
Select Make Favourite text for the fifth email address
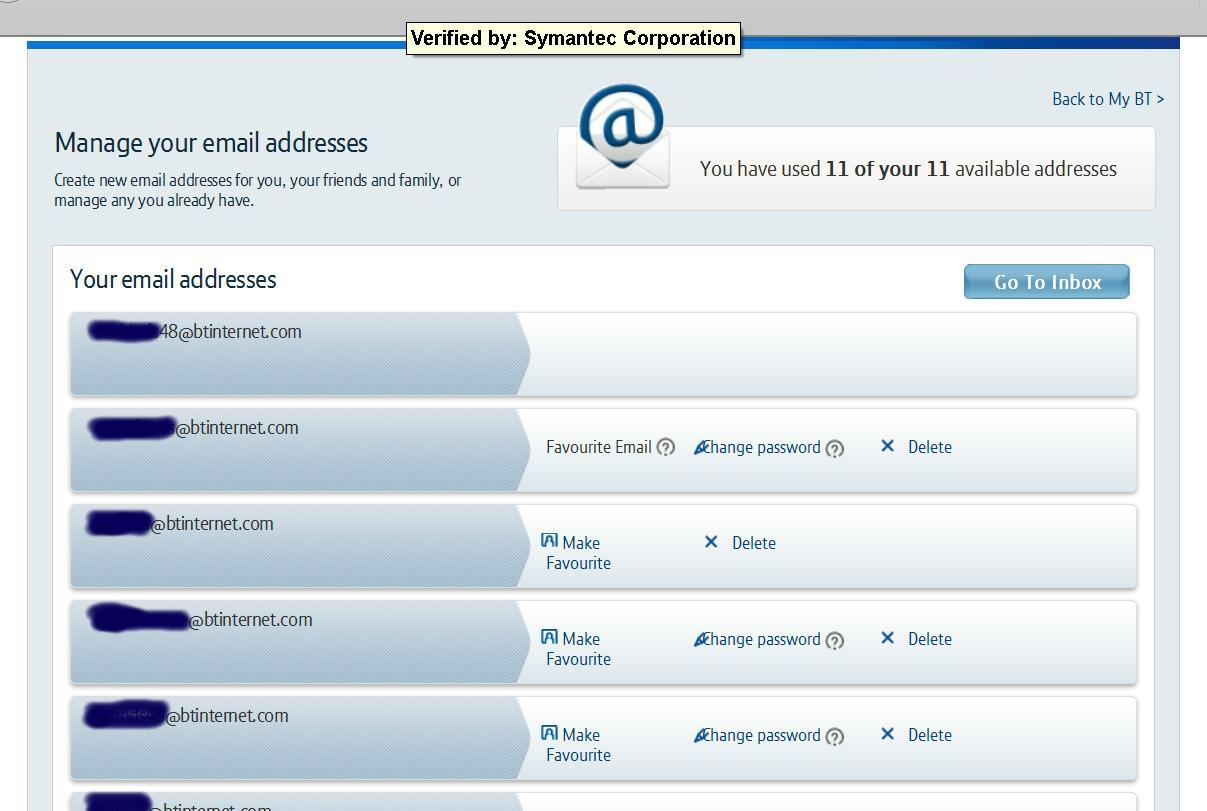pyautogui.click(x=578, y=745)
